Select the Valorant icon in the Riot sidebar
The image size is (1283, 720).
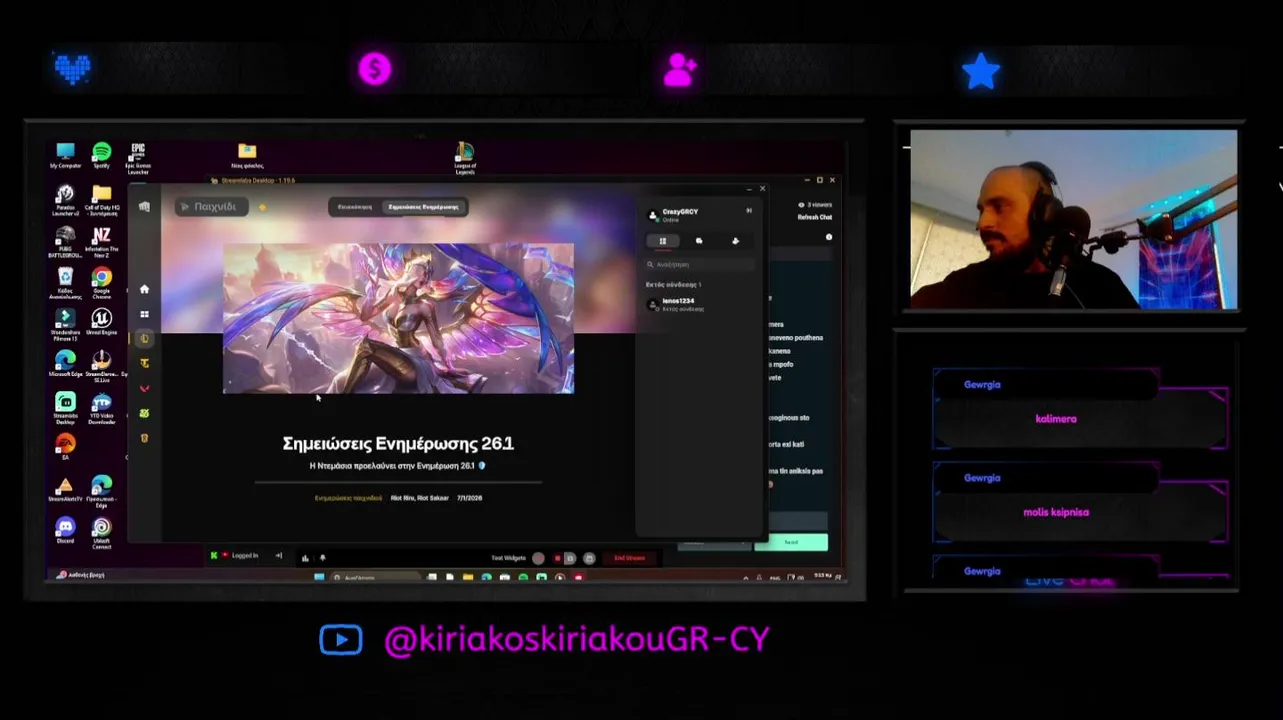(144, 388)
